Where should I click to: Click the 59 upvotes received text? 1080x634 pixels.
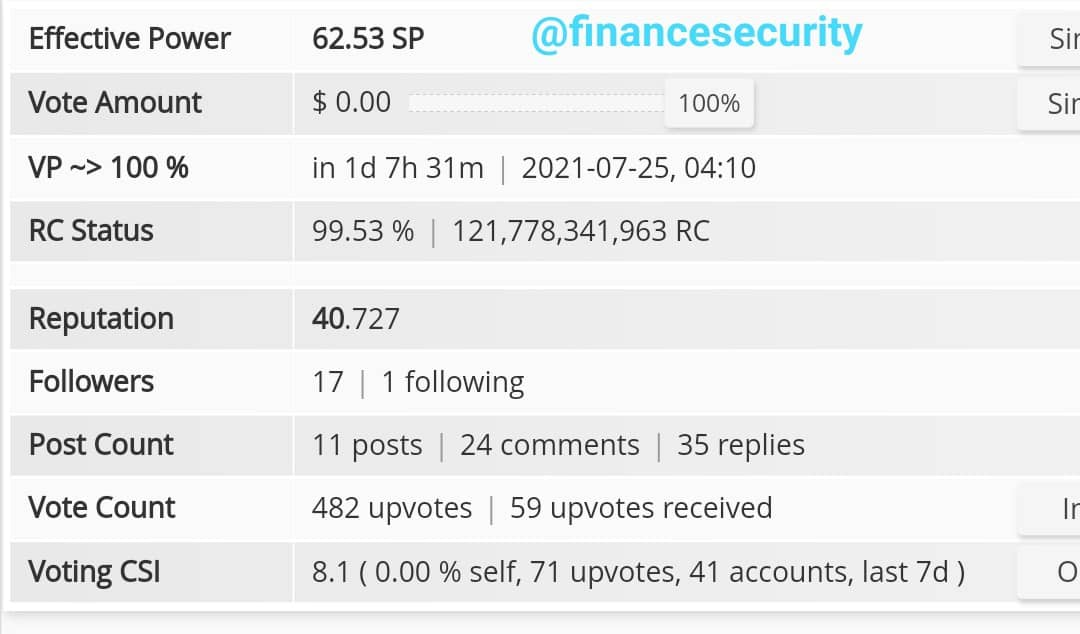pyautogui.click(x=641, y=509)
